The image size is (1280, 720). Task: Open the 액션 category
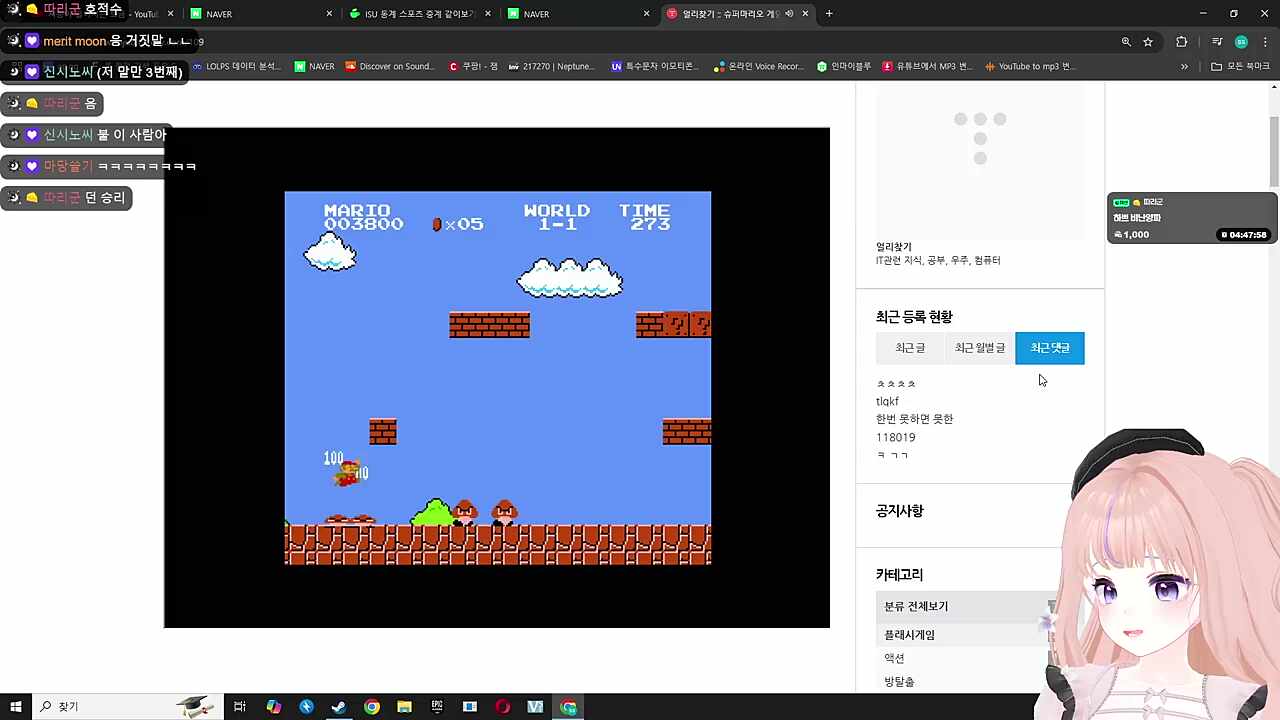[894, 658]
